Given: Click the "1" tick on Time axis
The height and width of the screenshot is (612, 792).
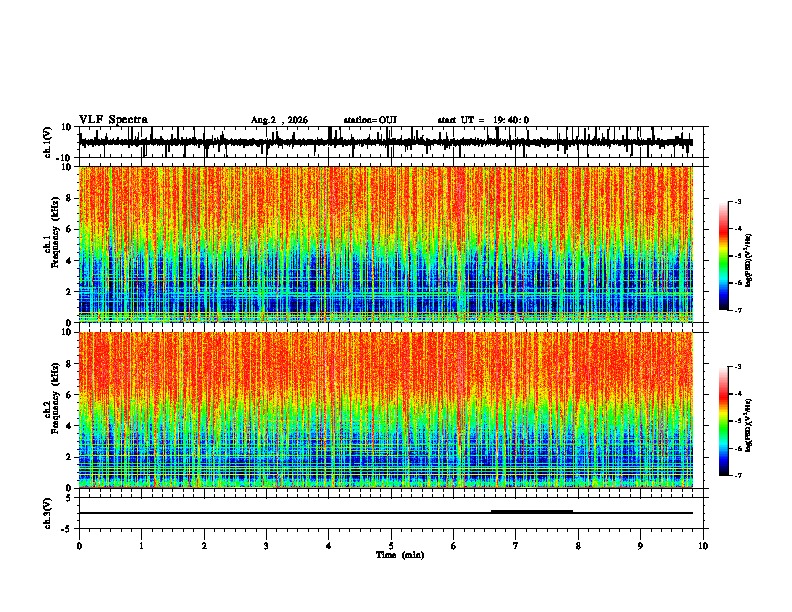Looking at the screenshot, I should click(x=141, y=546).
